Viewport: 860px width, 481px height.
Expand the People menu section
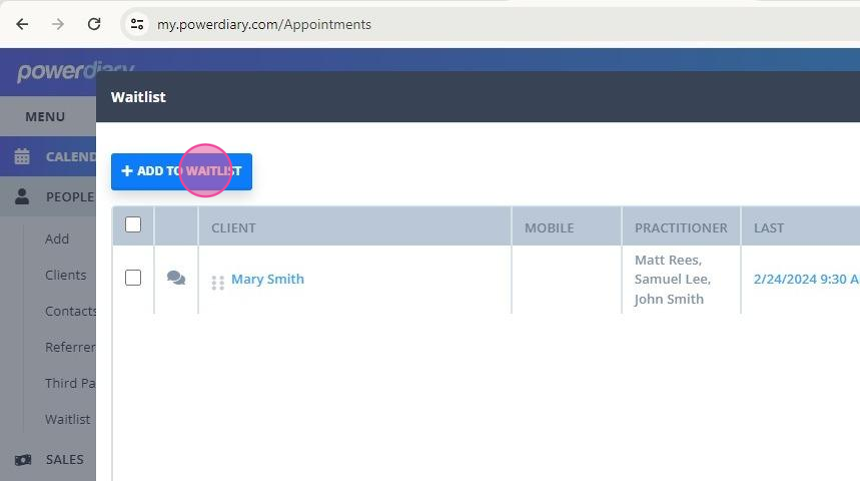(x=48, y=197)
